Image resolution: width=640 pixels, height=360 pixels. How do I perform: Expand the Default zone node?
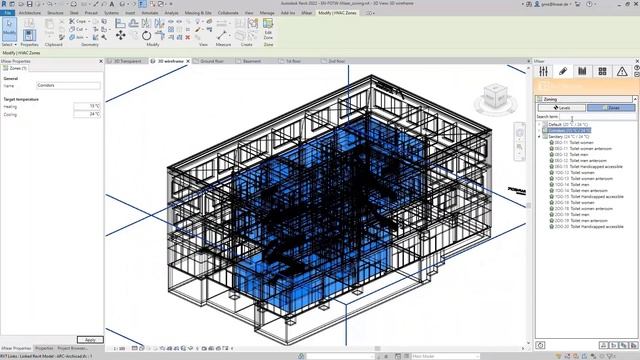pyautogui.click(x=539, y=124)
